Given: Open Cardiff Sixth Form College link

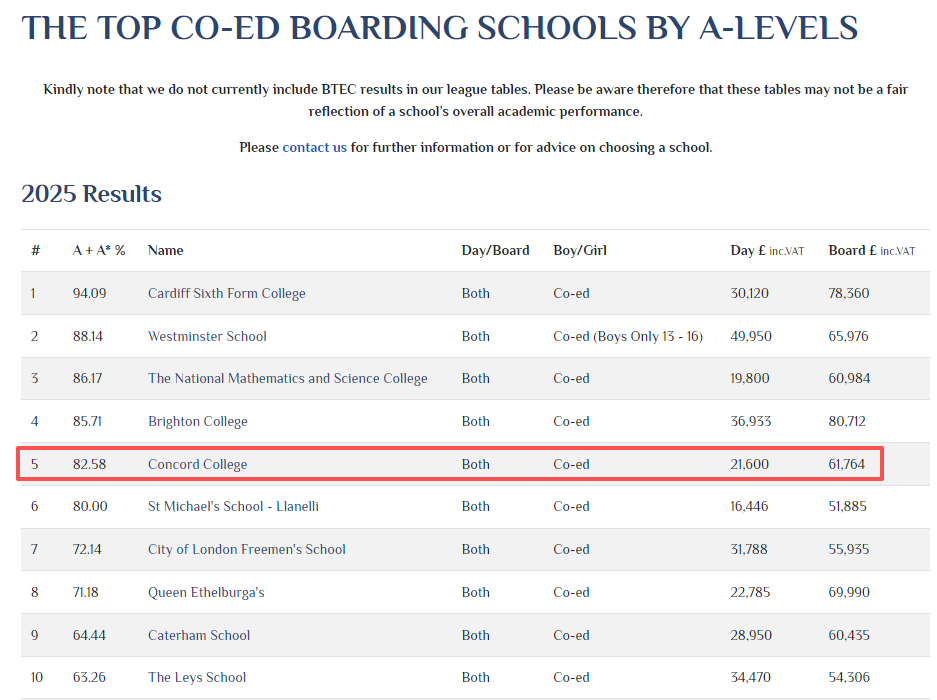Looking at the screenshot, I should (226, 293).
